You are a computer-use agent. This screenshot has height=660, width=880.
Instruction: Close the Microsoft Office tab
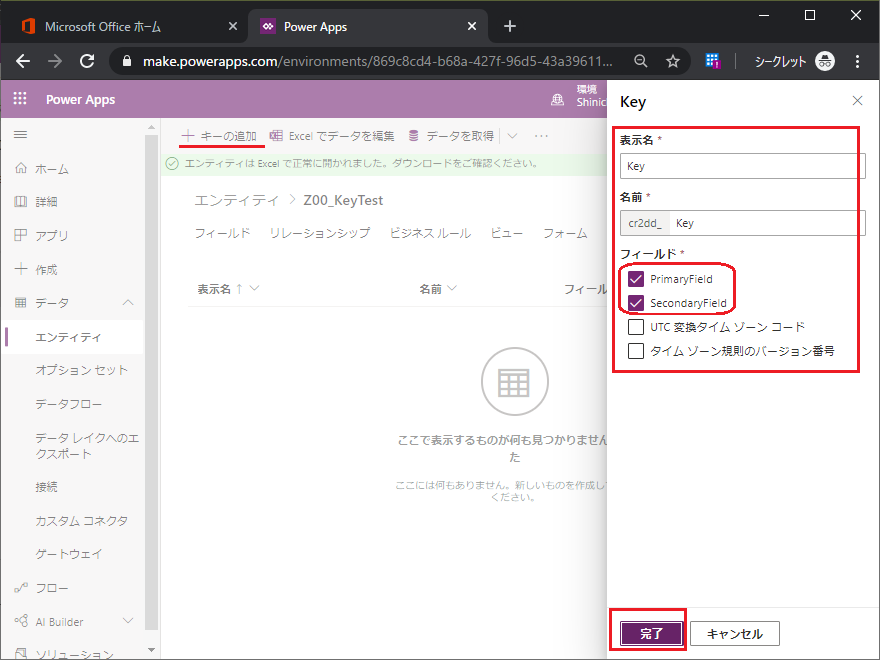point(232,26)
